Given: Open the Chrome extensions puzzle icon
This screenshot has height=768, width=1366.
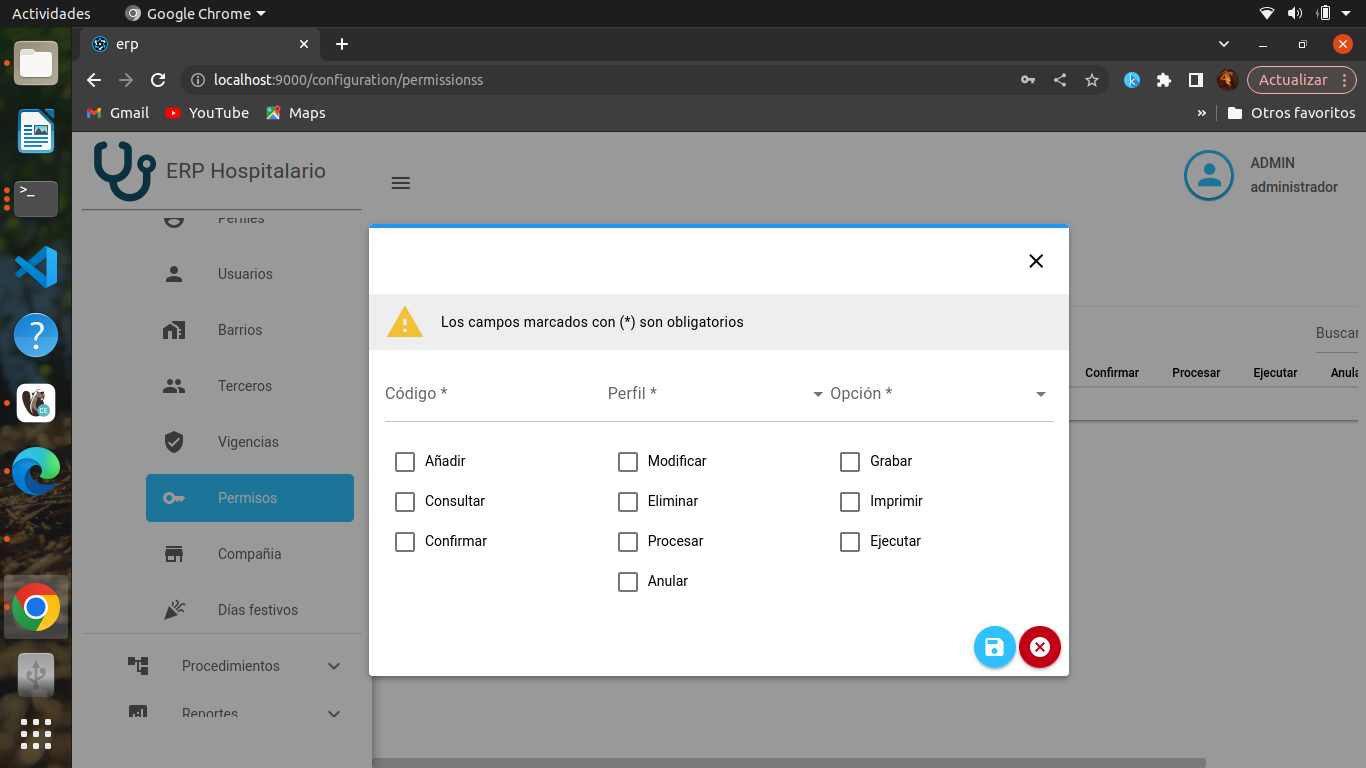Looking at the screenshot, I should point(1163,80).
